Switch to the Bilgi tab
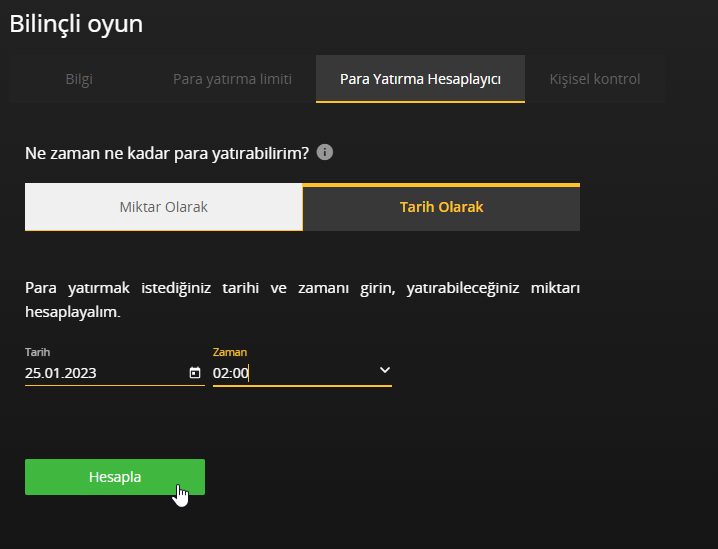 (79, 79)
